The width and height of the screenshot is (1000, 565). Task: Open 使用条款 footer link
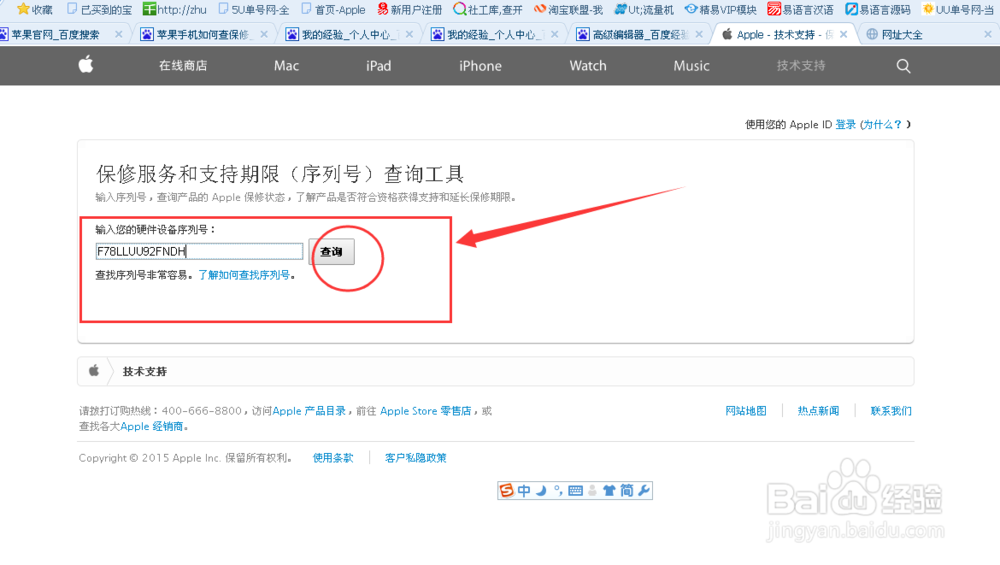coord(332,458)
